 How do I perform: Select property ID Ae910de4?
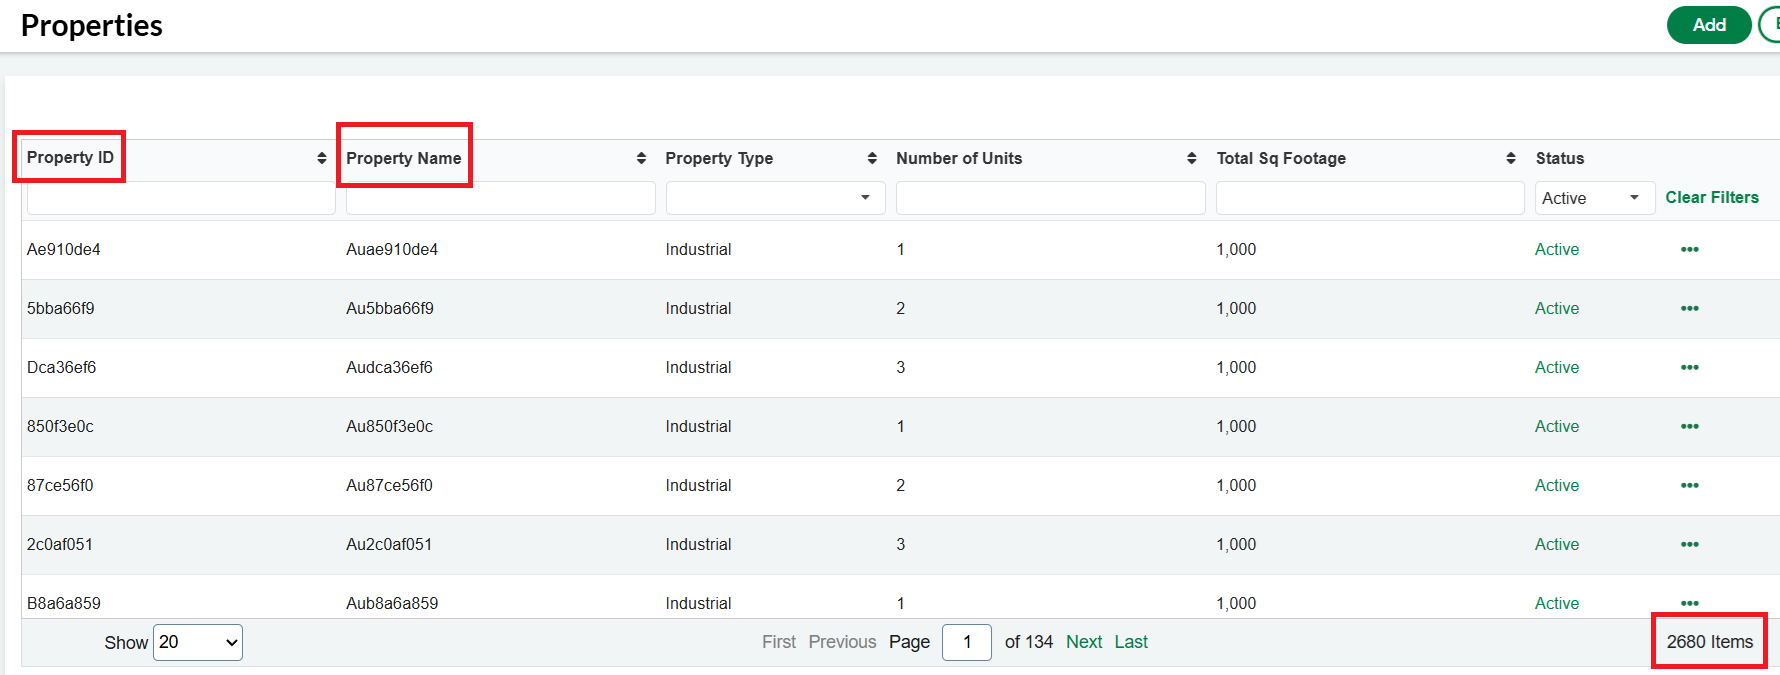(x=64, y=249)
